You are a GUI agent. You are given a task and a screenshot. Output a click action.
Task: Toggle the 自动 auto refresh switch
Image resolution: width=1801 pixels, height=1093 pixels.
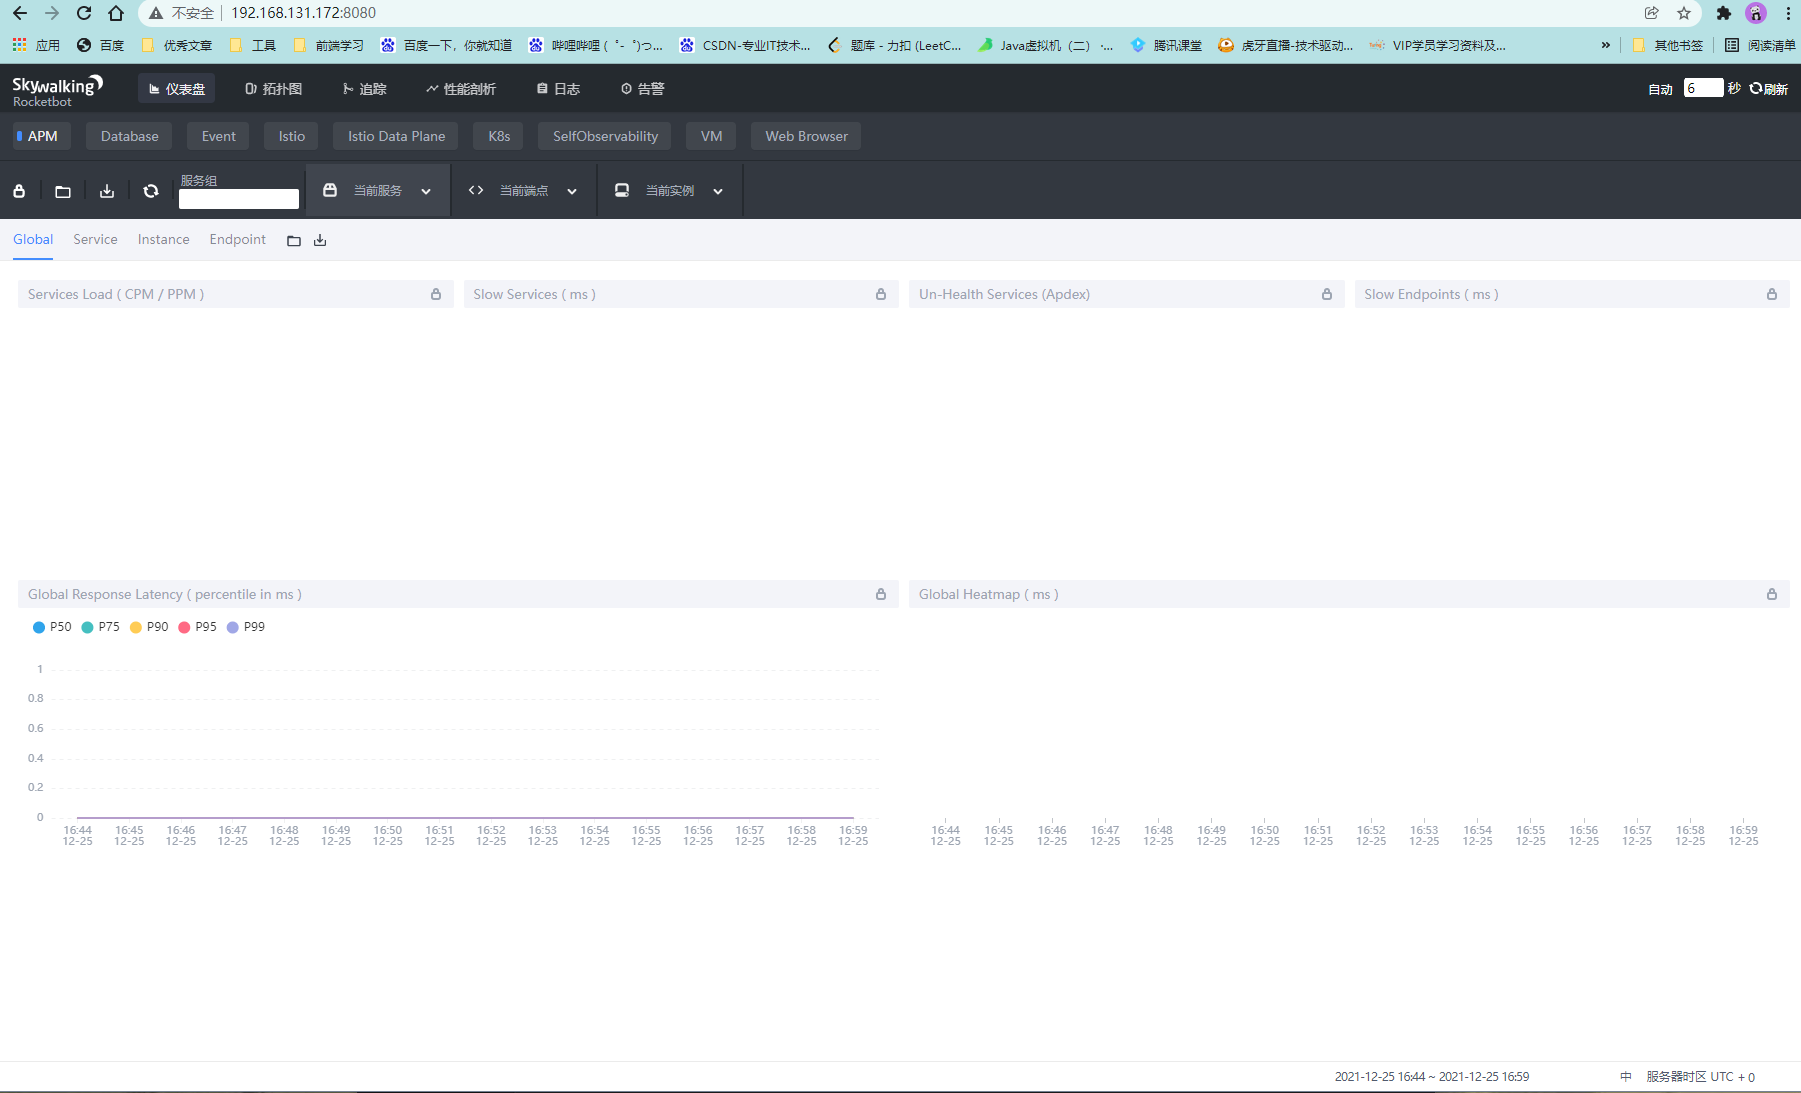pos(1660,89)
